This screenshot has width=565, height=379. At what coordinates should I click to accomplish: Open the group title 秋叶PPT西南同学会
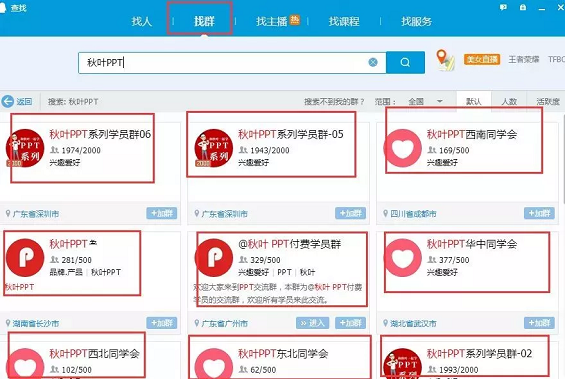(x=472, y=134)
